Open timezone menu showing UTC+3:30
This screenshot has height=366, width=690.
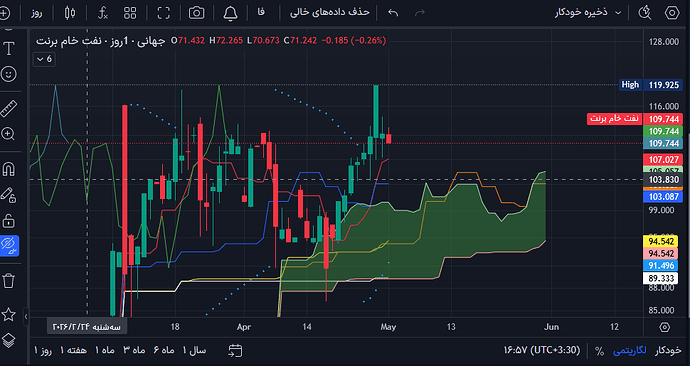point(542,350)
